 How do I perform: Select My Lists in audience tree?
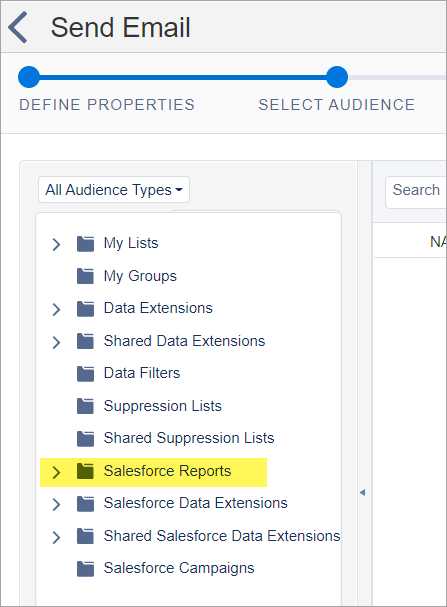131,243
